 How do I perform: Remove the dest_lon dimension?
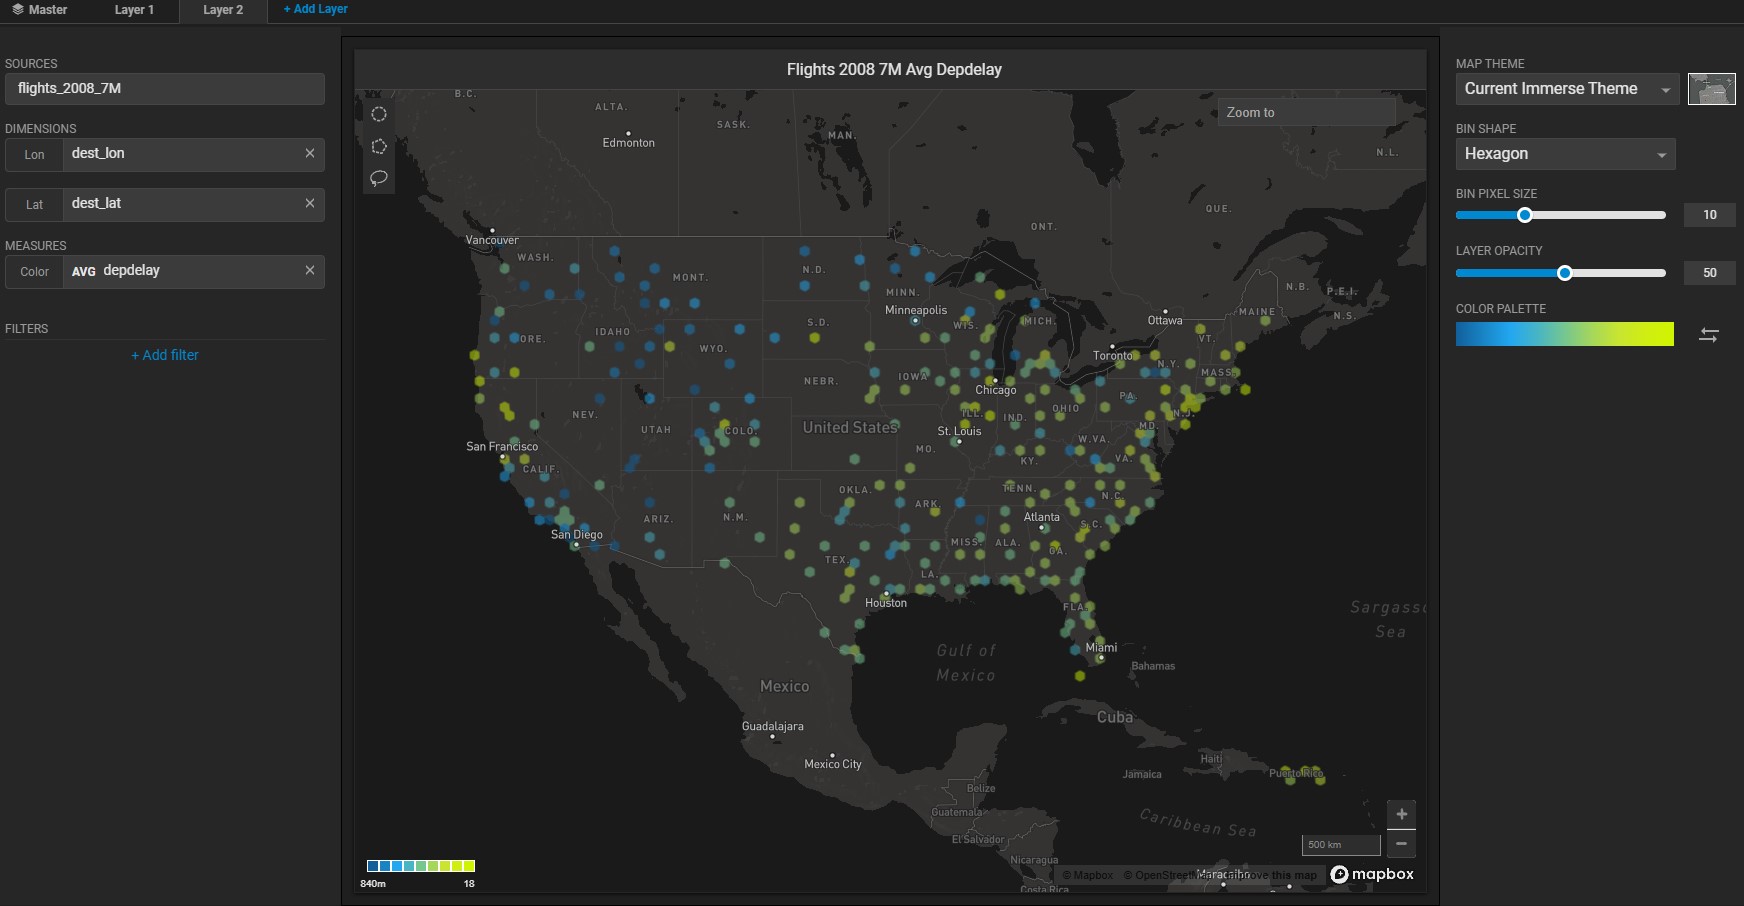[310, 154]
